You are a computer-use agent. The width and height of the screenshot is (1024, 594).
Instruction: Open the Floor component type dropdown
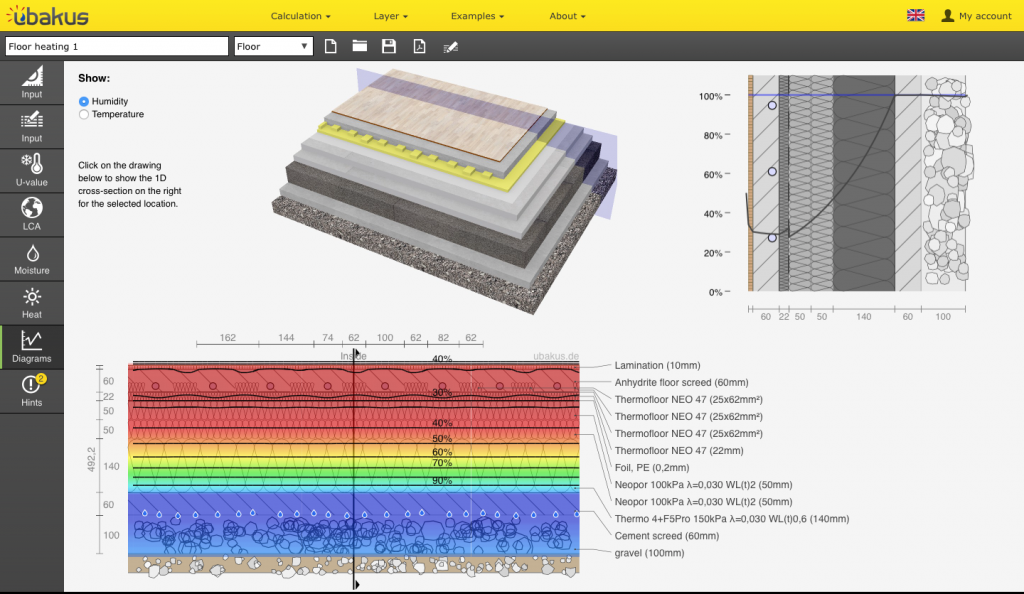(273, 47)
